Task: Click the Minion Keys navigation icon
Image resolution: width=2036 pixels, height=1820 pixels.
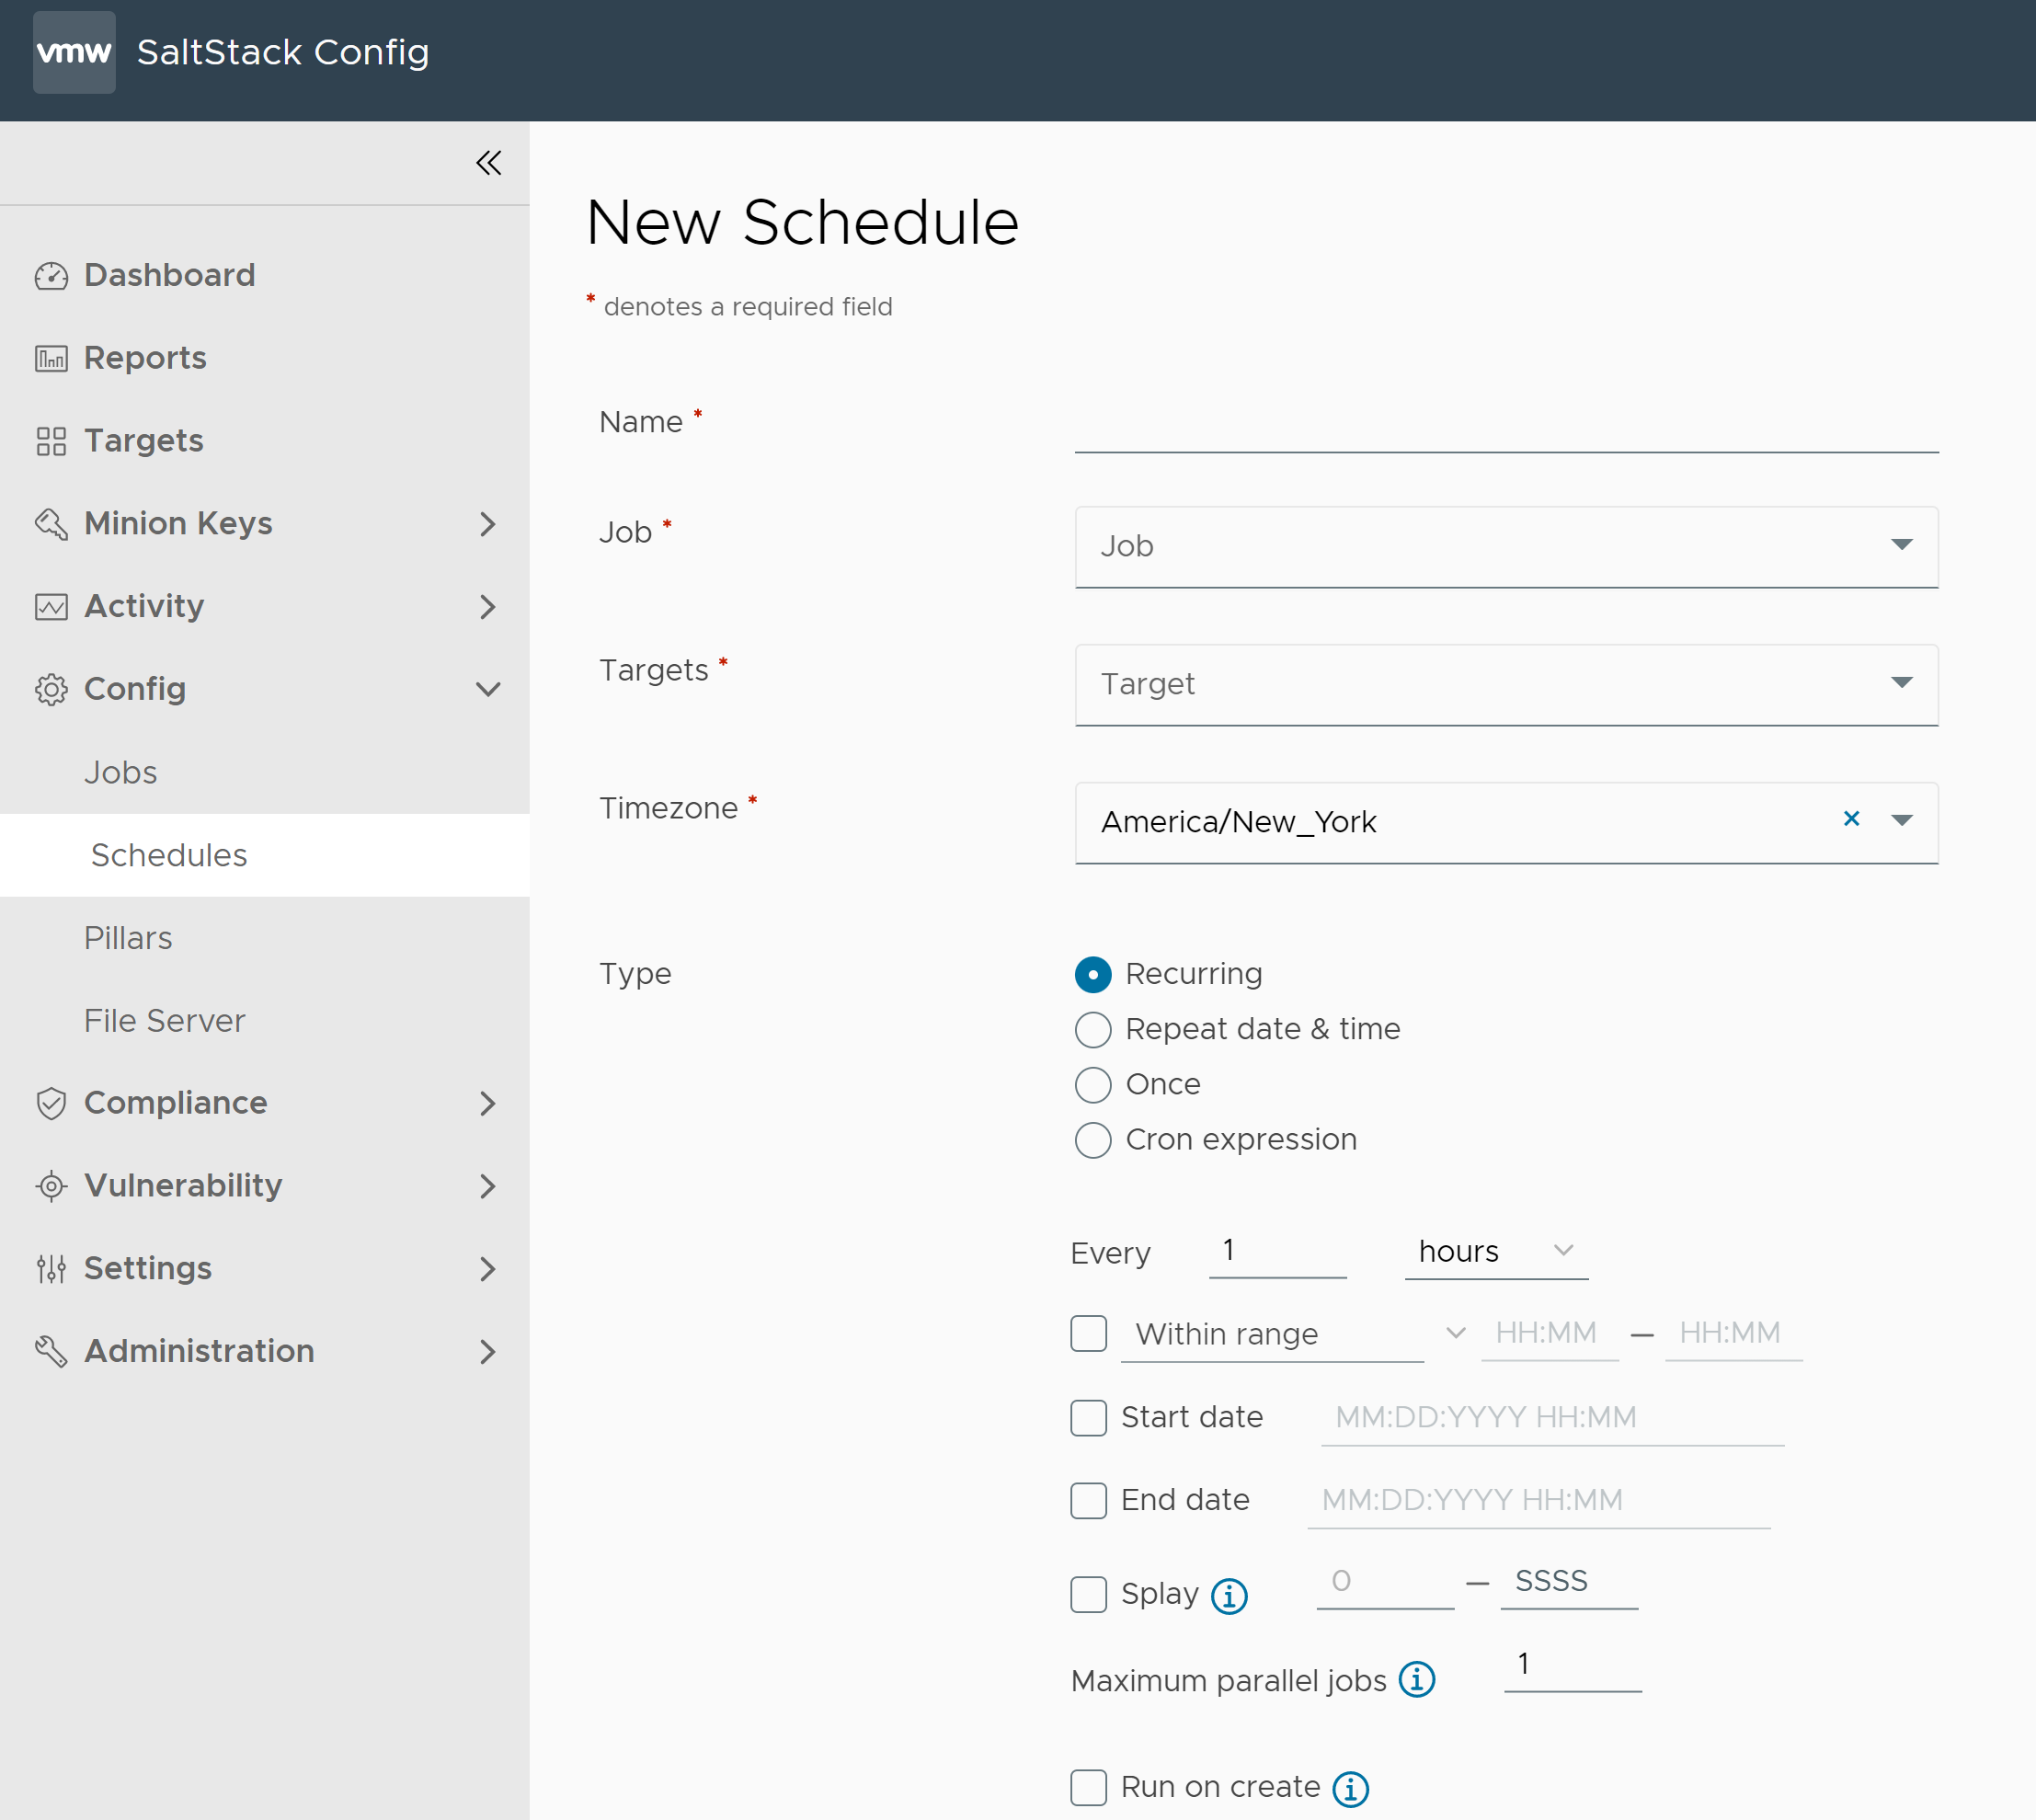Action: (51, 521)
